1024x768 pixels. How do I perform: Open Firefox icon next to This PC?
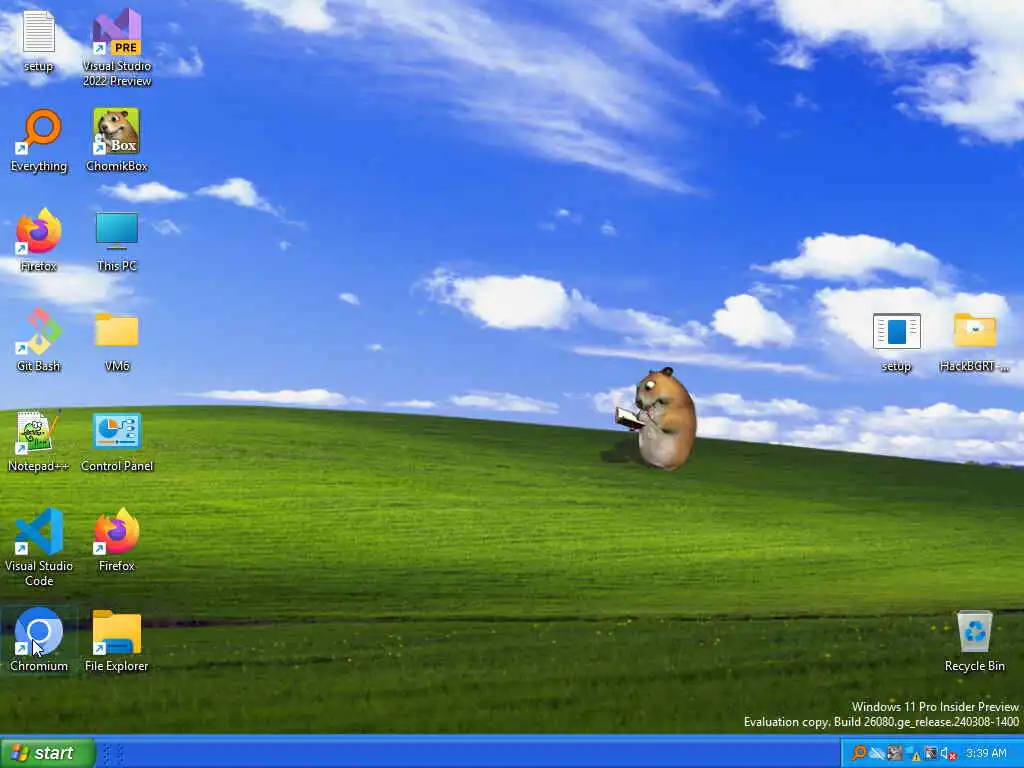[39, 240]
